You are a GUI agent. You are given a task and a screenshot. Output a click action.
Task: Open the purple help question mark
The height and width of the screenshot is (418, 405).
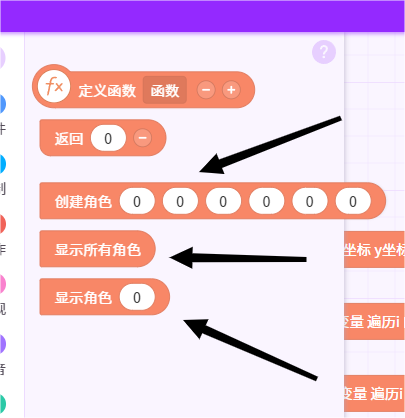(x=324, y=52)
